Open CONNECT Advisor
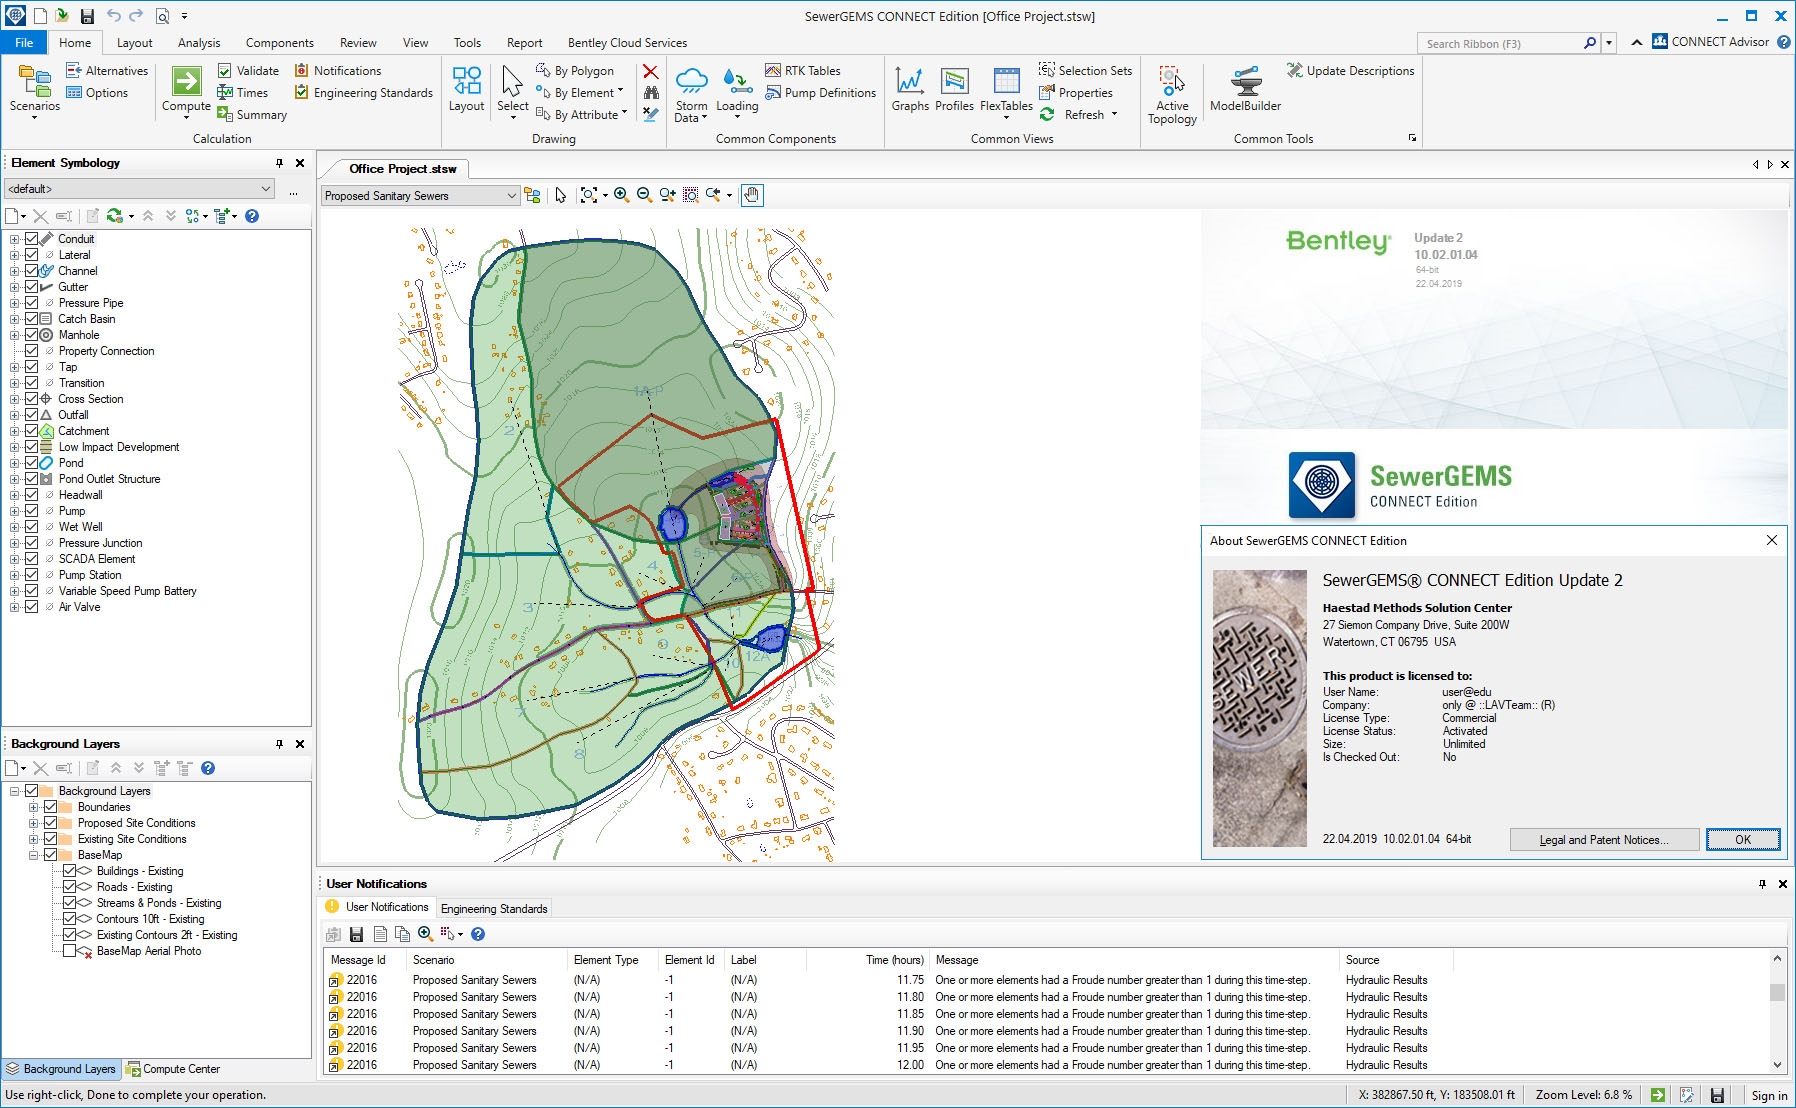The height and width of the screenshot is (1108, 1796). tap(1711, 42)
